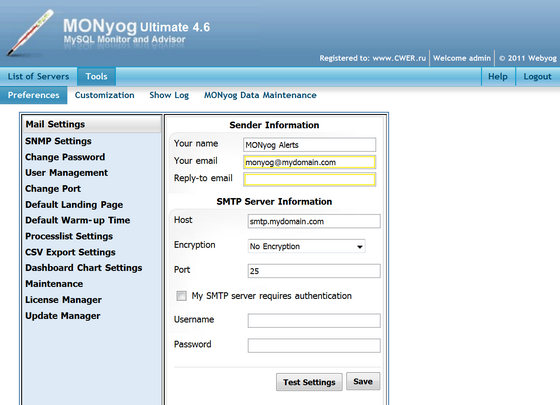Click the Logout link
The image size is (560, 405).
(537, 76)
